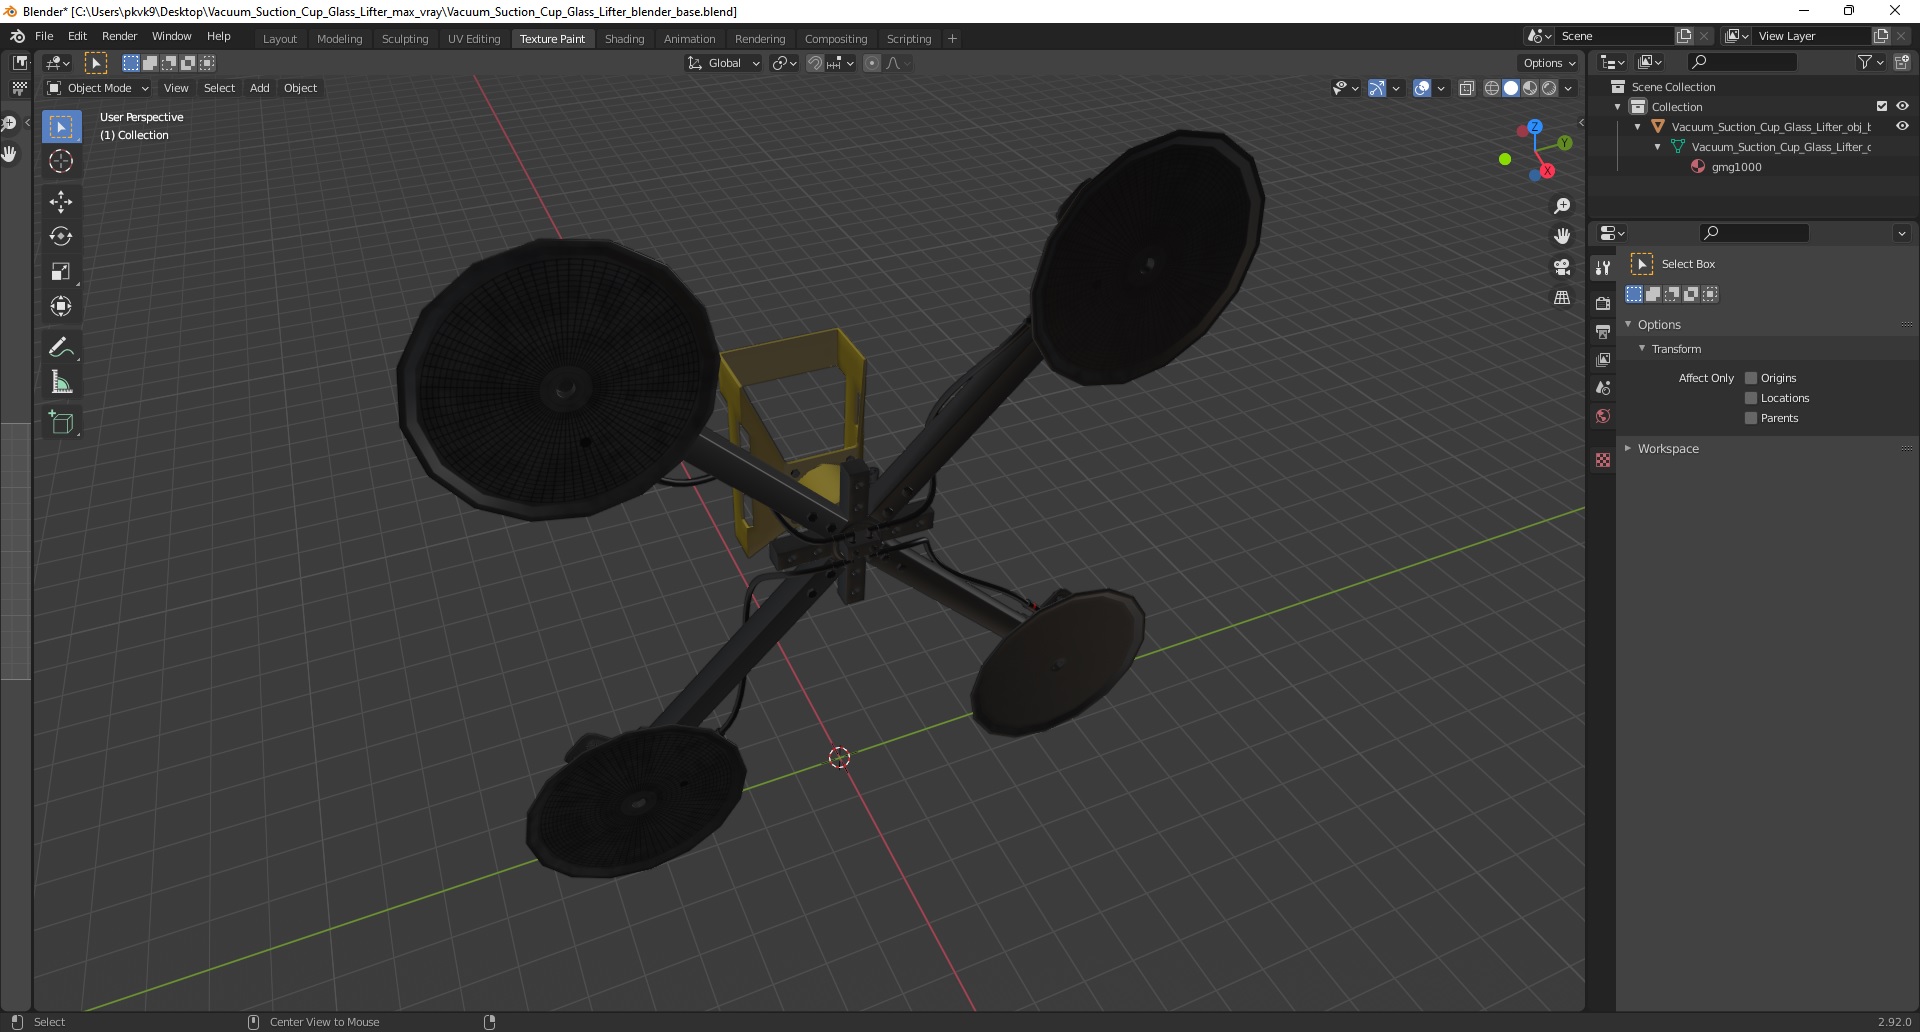Select the Measure ruler tool
1920x1032 pixels.
(61, 382)
